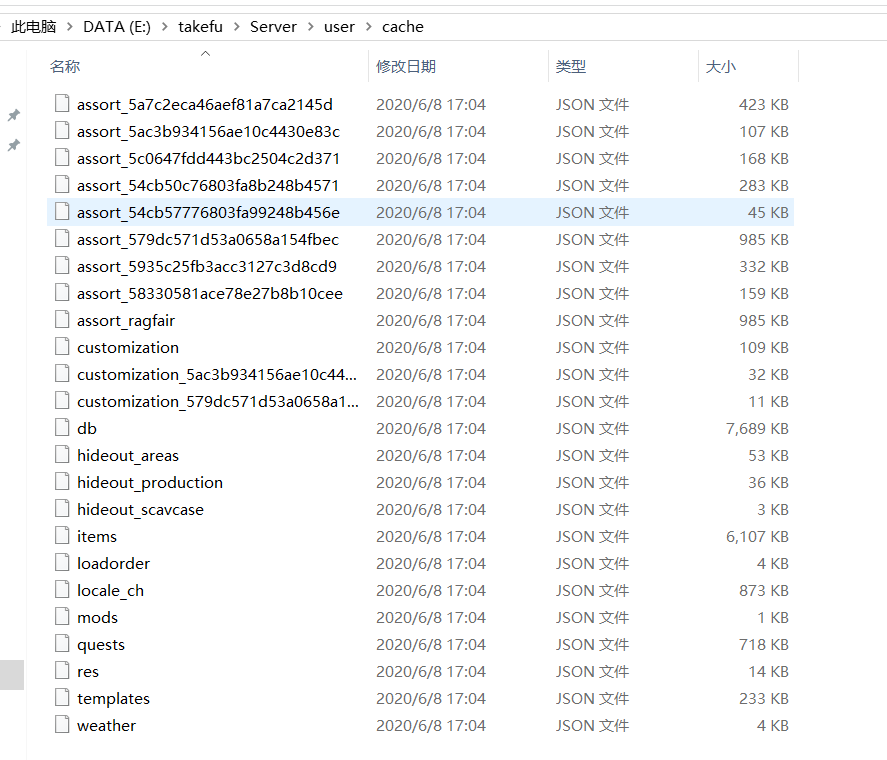The height and width of the screenshot is (760, 887).
Task: Click the items file icon
Action: click(62, 536)
